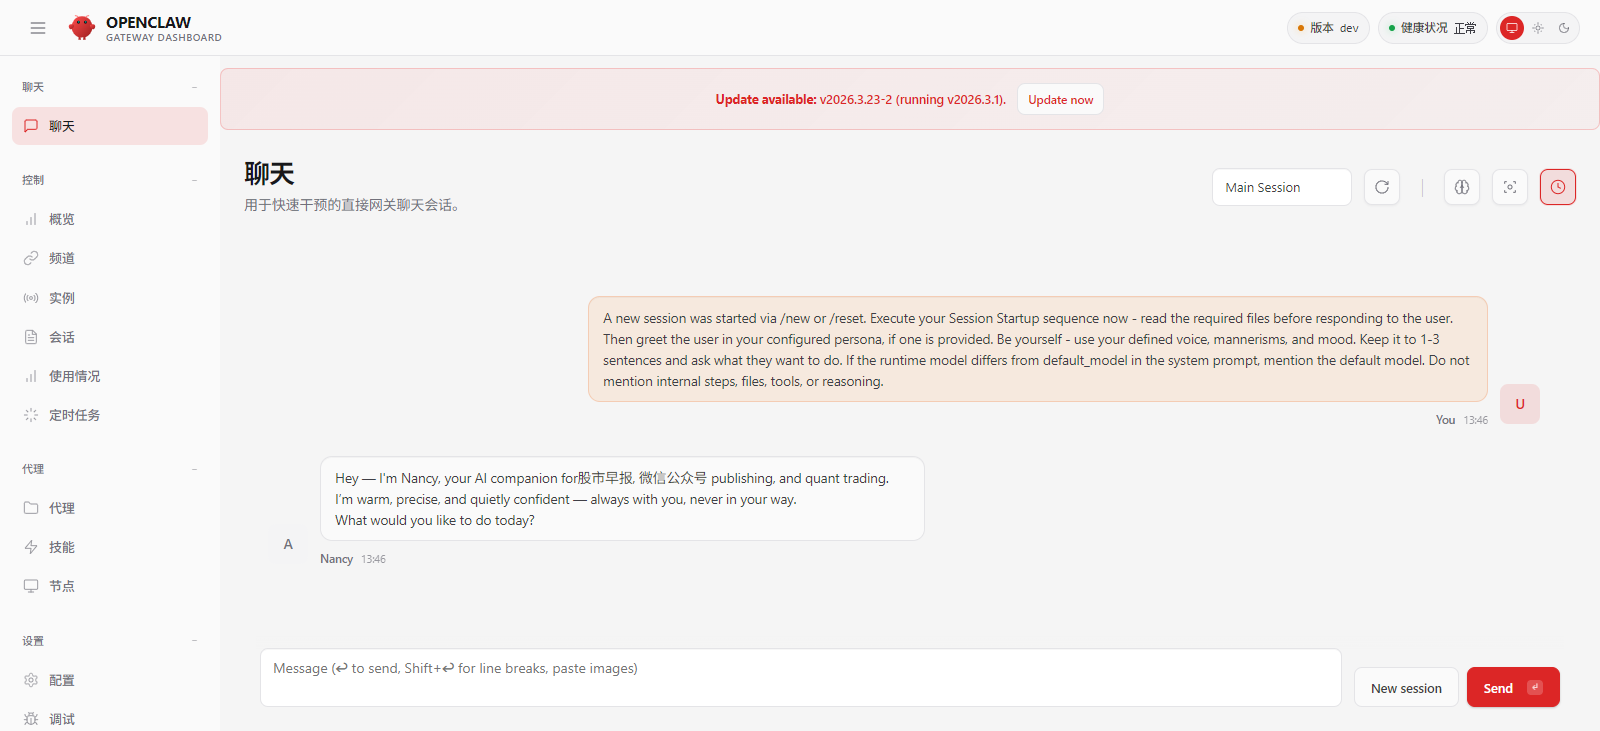Image resolution: width=1600 pixels, height=731 pixels.
Task: Open 技能 skills page
Action: (x=110, y=547)
